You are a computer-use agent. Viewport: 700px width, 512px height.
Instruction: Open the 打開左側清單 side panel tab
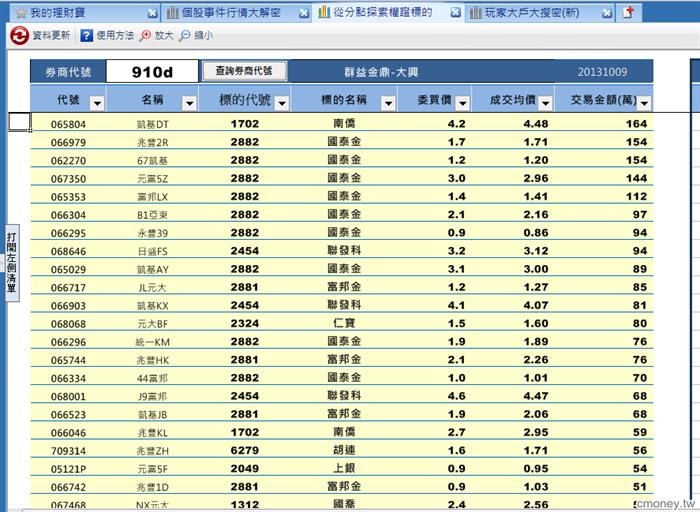[12, 262]
